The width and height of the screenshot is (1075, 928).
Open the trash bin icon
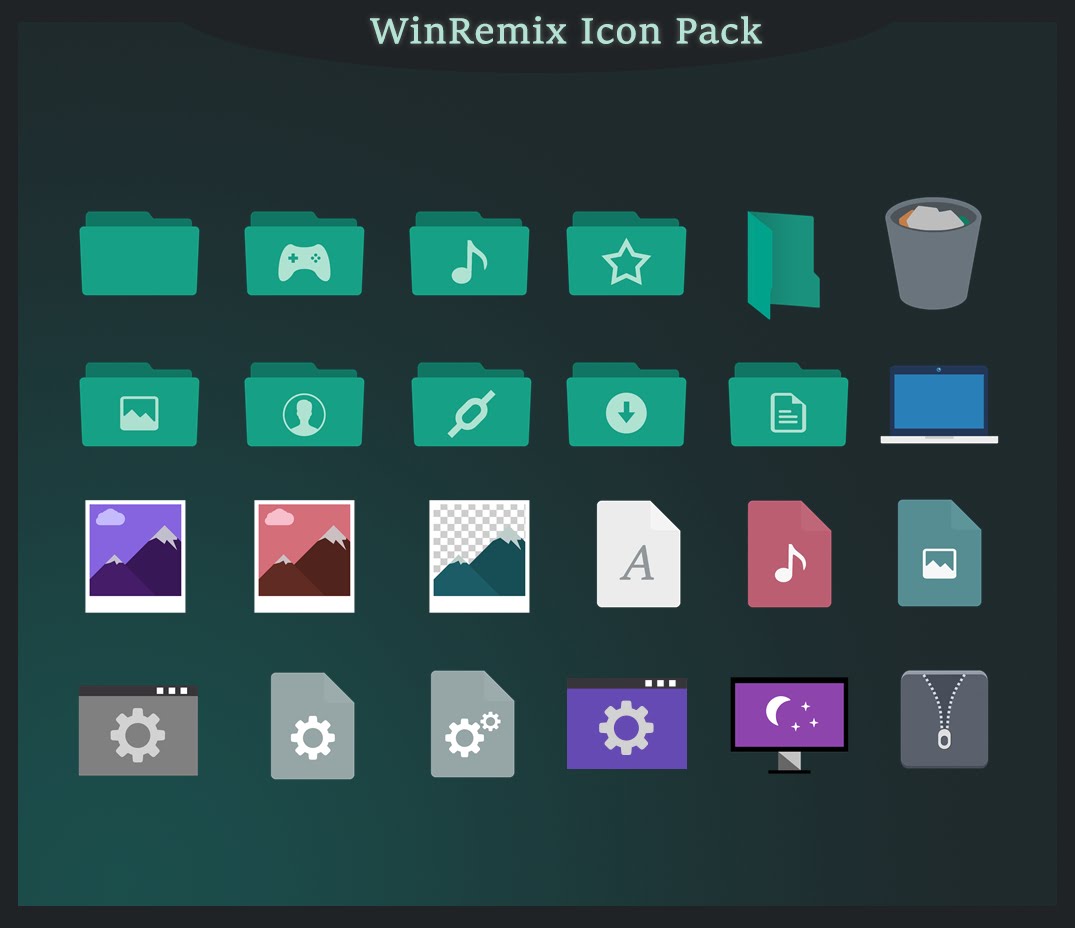coord(935,252)
